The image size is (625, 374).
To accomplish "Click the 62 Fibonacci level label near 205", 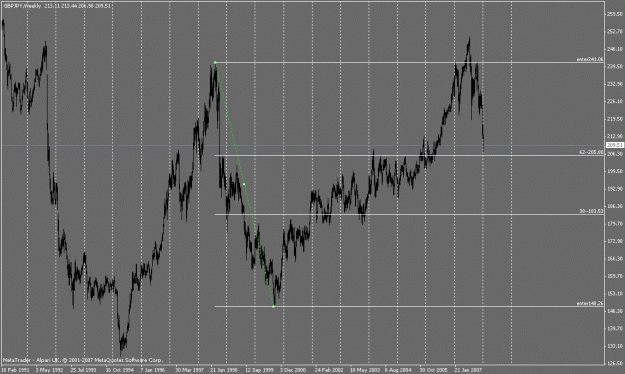I will pyautogui.click(x=591, y=152).
